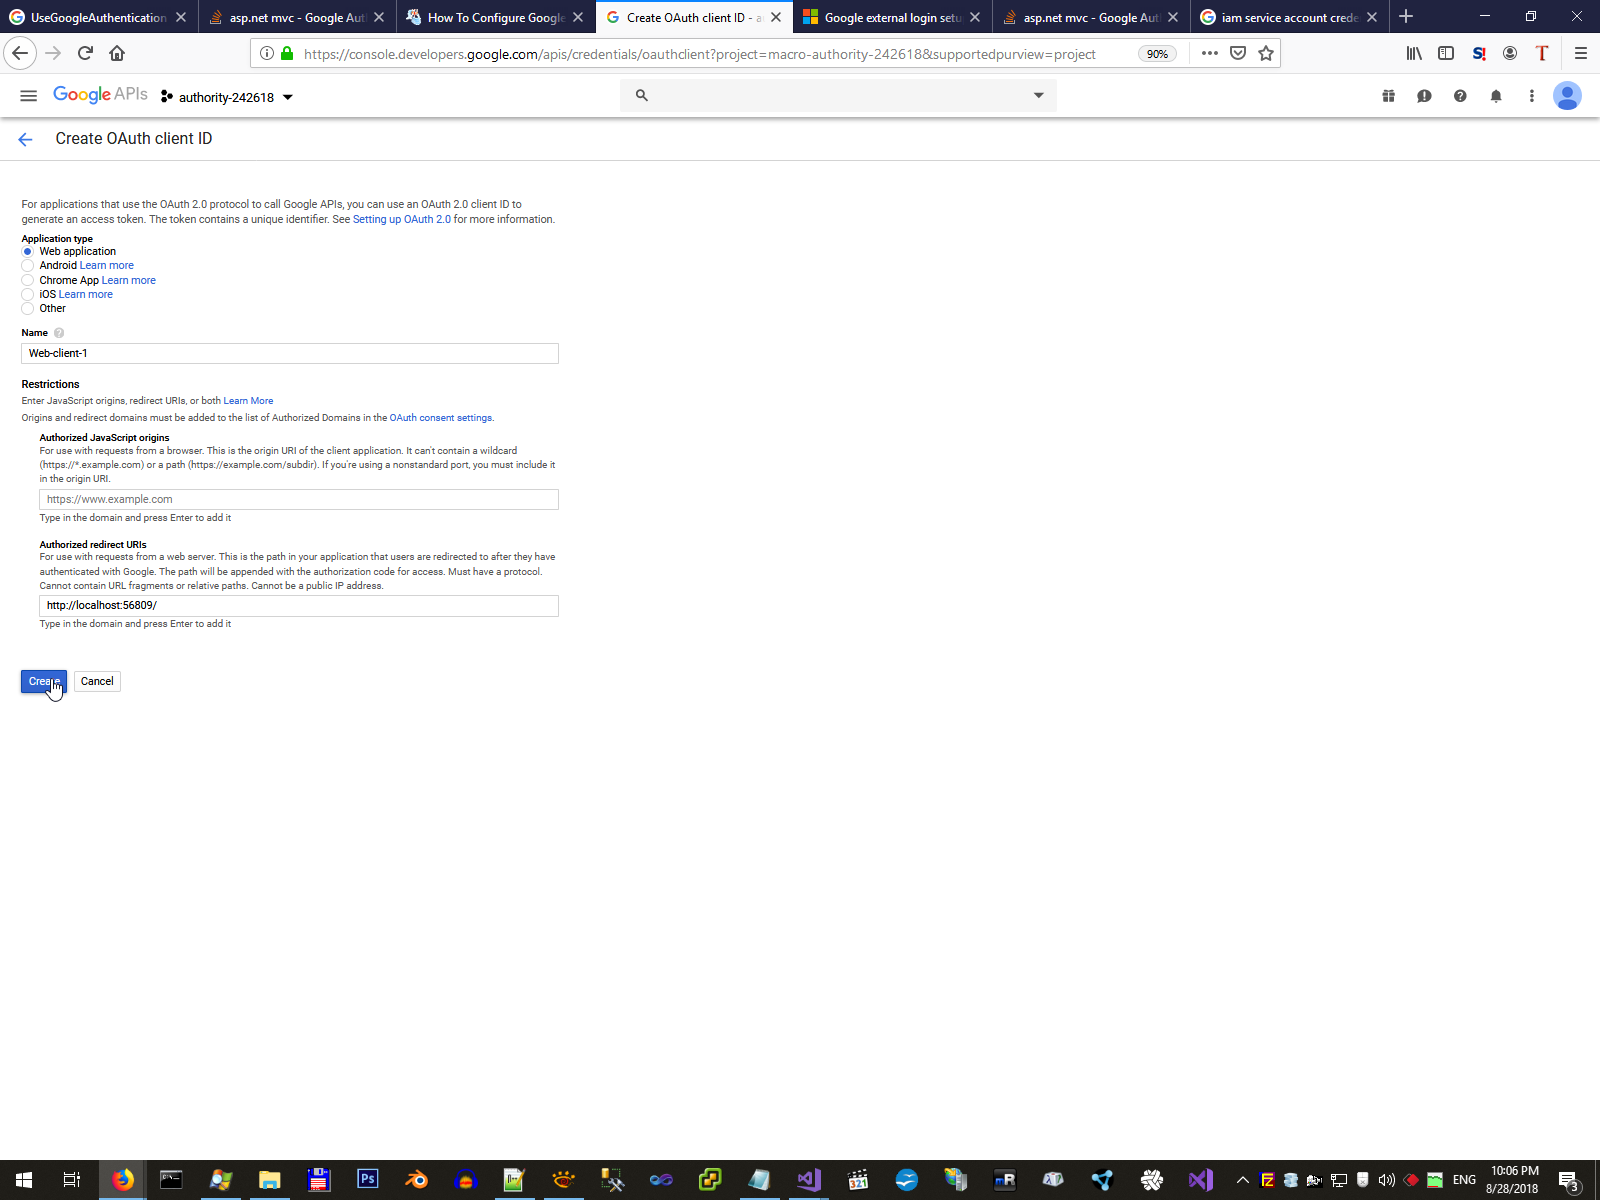Open Firefox from the taskbar
Image resolution: width=1600 pixels, height=1200 pixels.
tap(123, 1180)
